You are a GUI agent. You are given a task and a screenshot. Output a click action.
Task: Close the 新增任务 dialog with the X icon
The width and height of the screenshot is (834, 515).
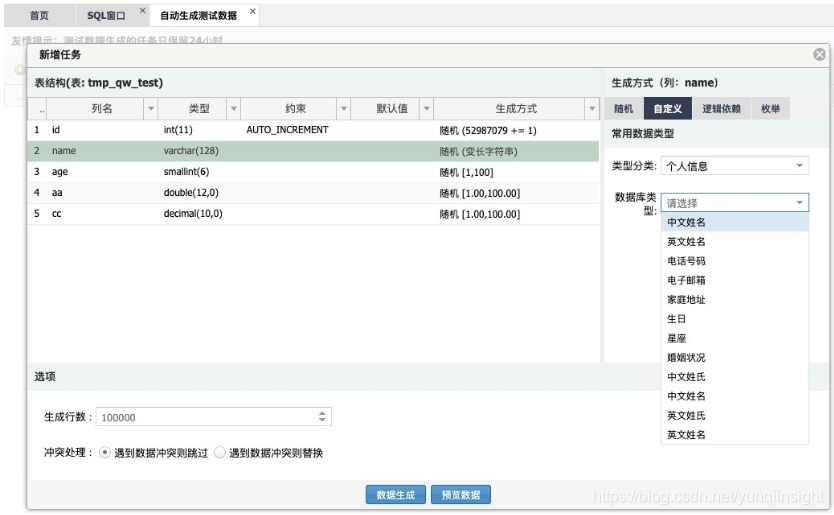click(819, 54)
